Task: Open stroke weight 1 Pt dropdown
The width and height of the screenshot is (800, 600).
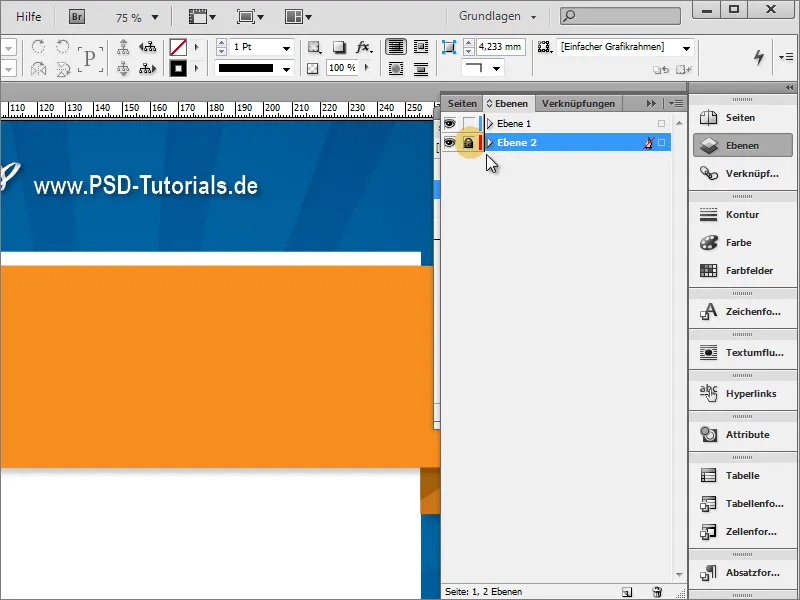Action: (x=287, y=48)
